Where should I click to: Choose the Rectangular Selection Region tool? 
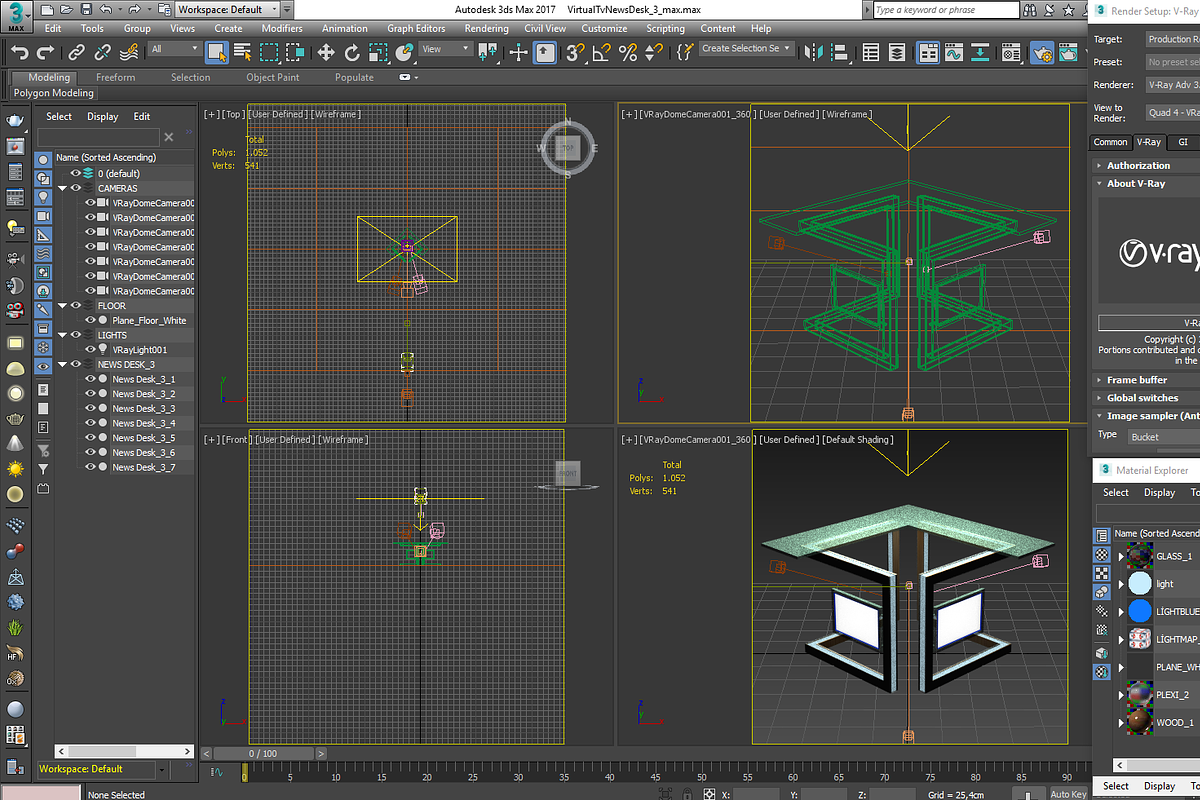(x=270, y=52)
